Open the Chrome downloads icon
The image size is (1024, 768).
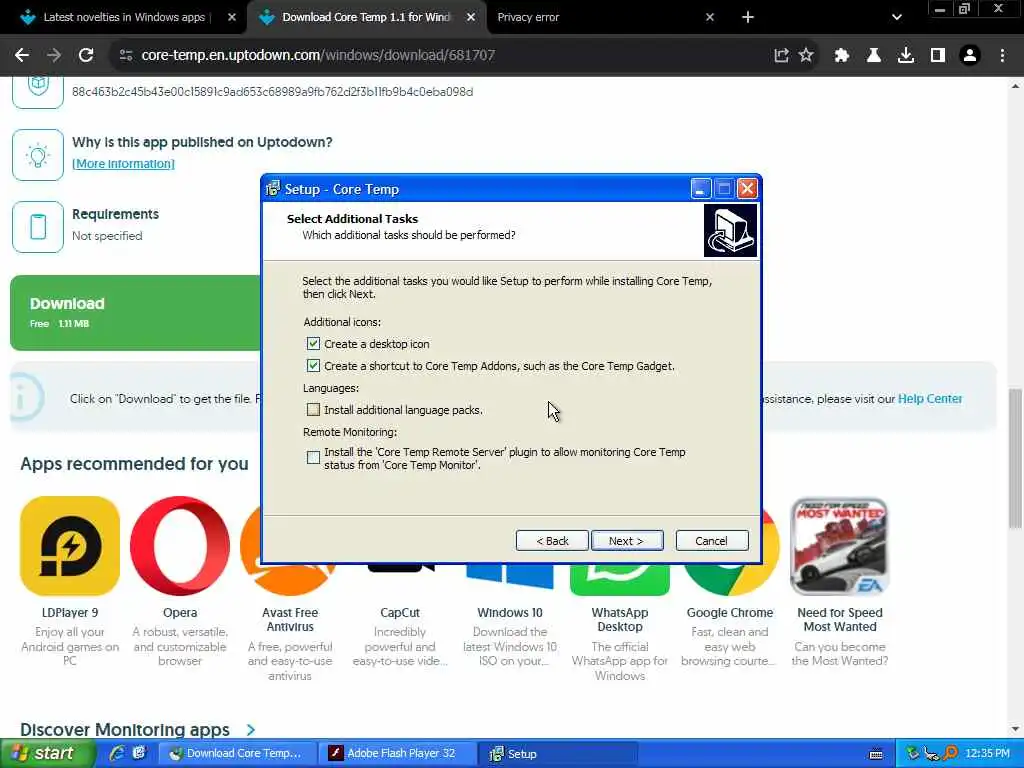click(906, 56)
